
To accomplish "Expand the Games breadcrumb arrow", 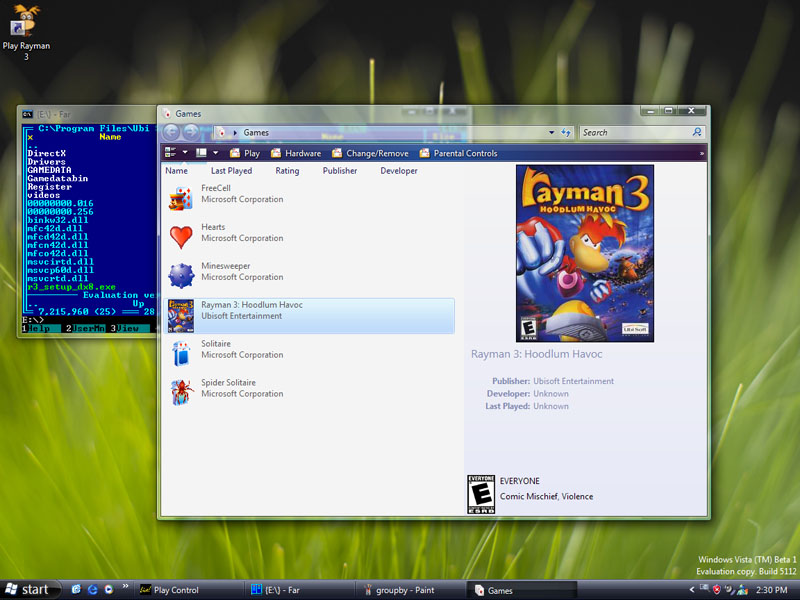I will click(x=235, y=133).
